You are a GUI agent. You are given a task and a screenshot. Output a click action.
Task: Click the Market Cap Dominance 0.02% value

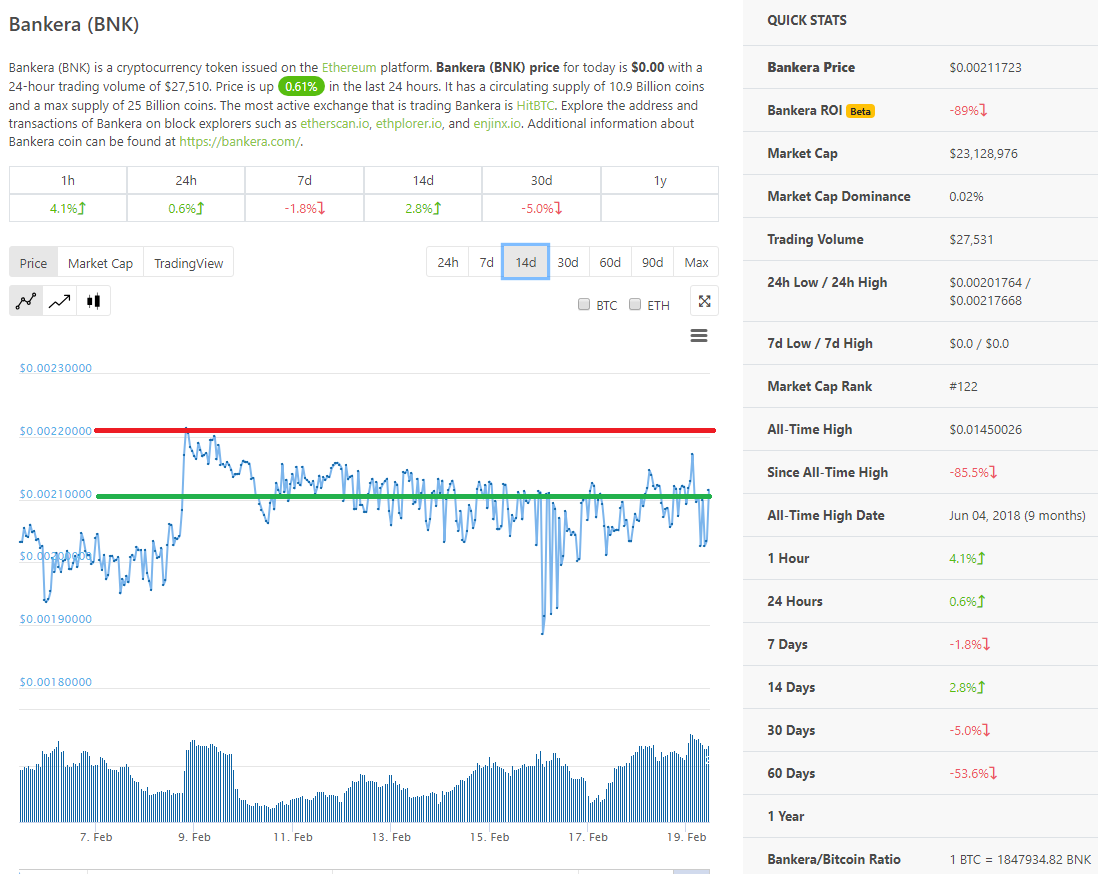(x=966, y=196)
